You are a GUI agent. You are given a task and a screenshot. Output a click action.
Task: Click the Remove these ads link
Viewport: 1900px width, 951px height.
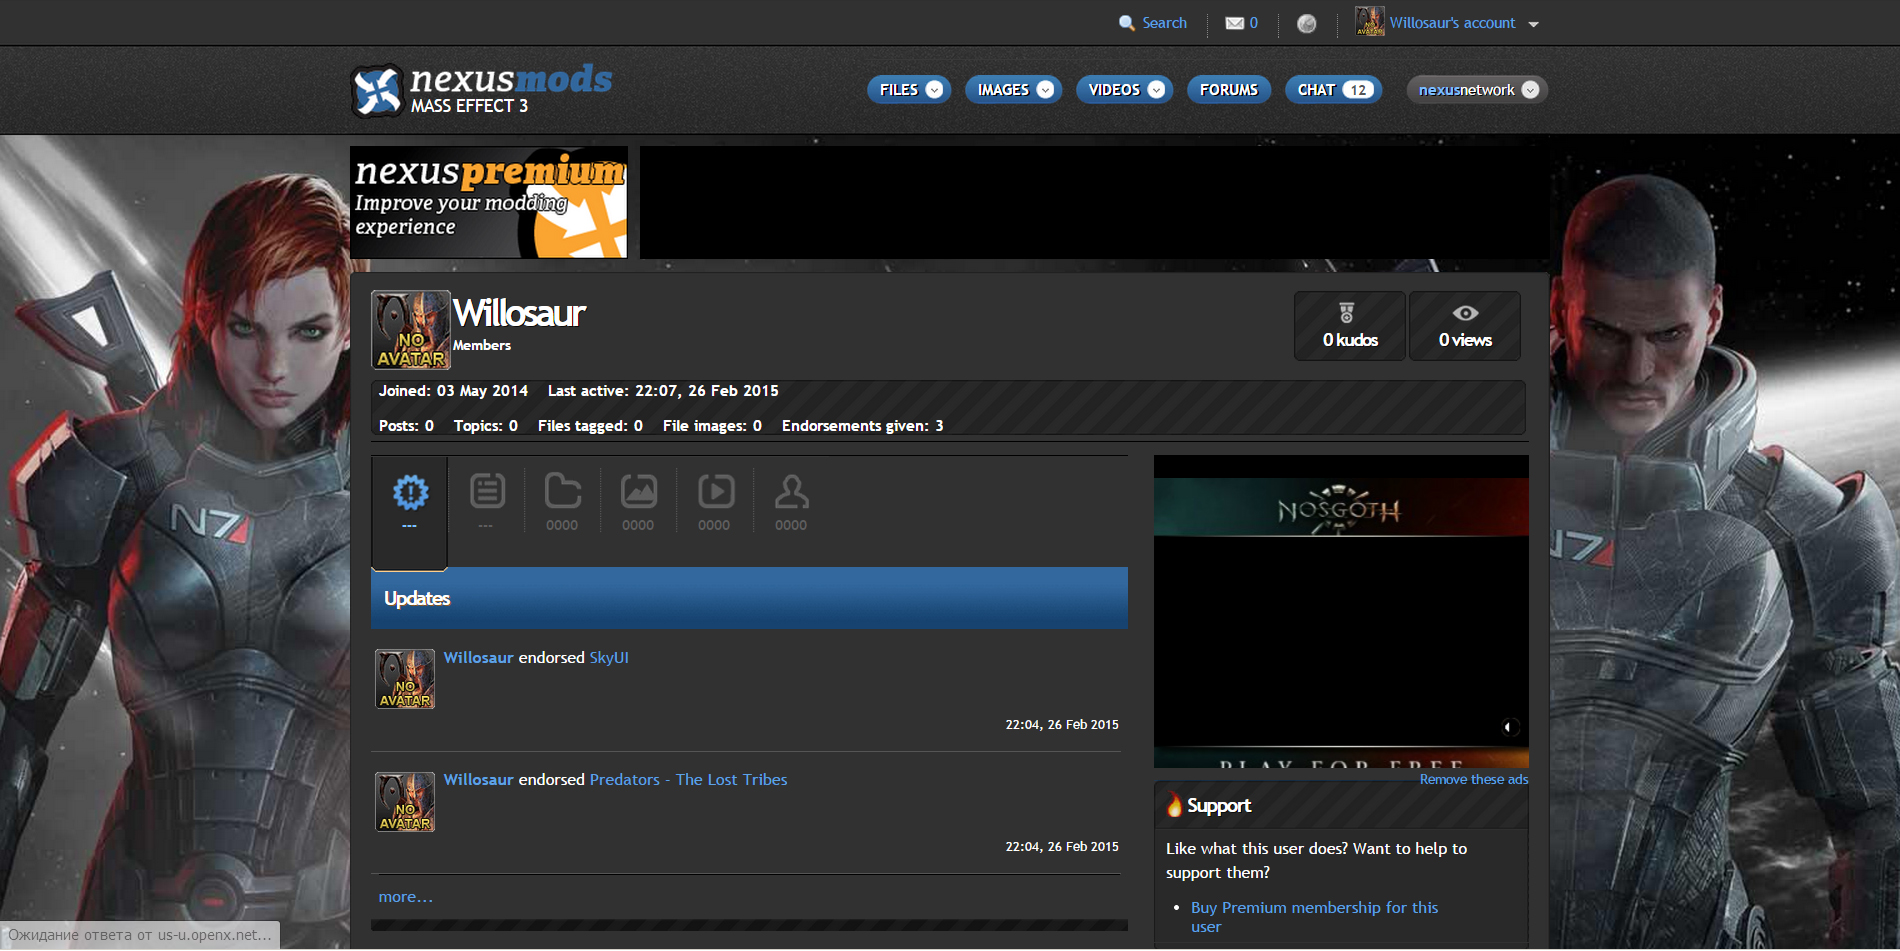(x=1473, y=780)
